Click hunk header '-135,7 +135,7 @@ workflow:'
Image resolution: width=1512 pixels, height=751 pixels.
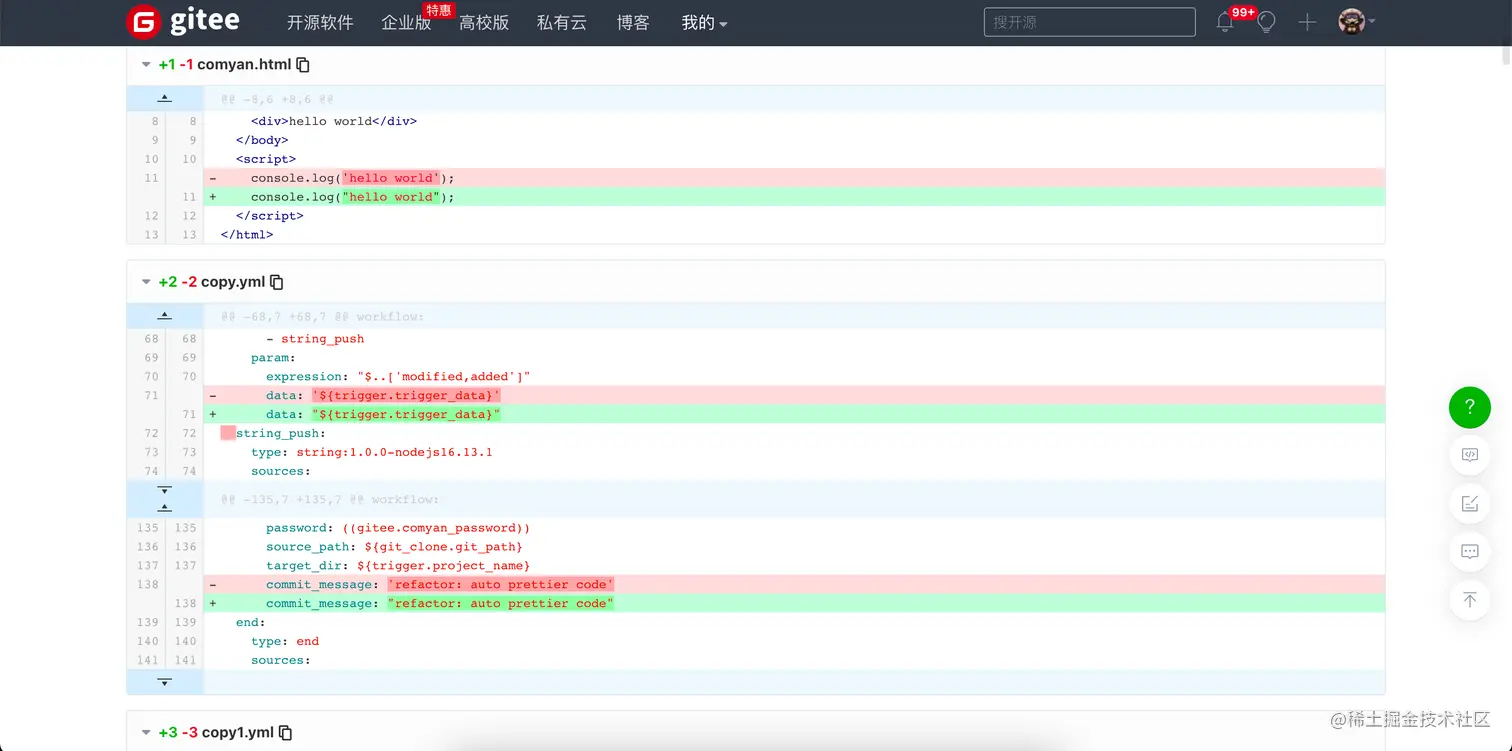(x=330, y=499)
